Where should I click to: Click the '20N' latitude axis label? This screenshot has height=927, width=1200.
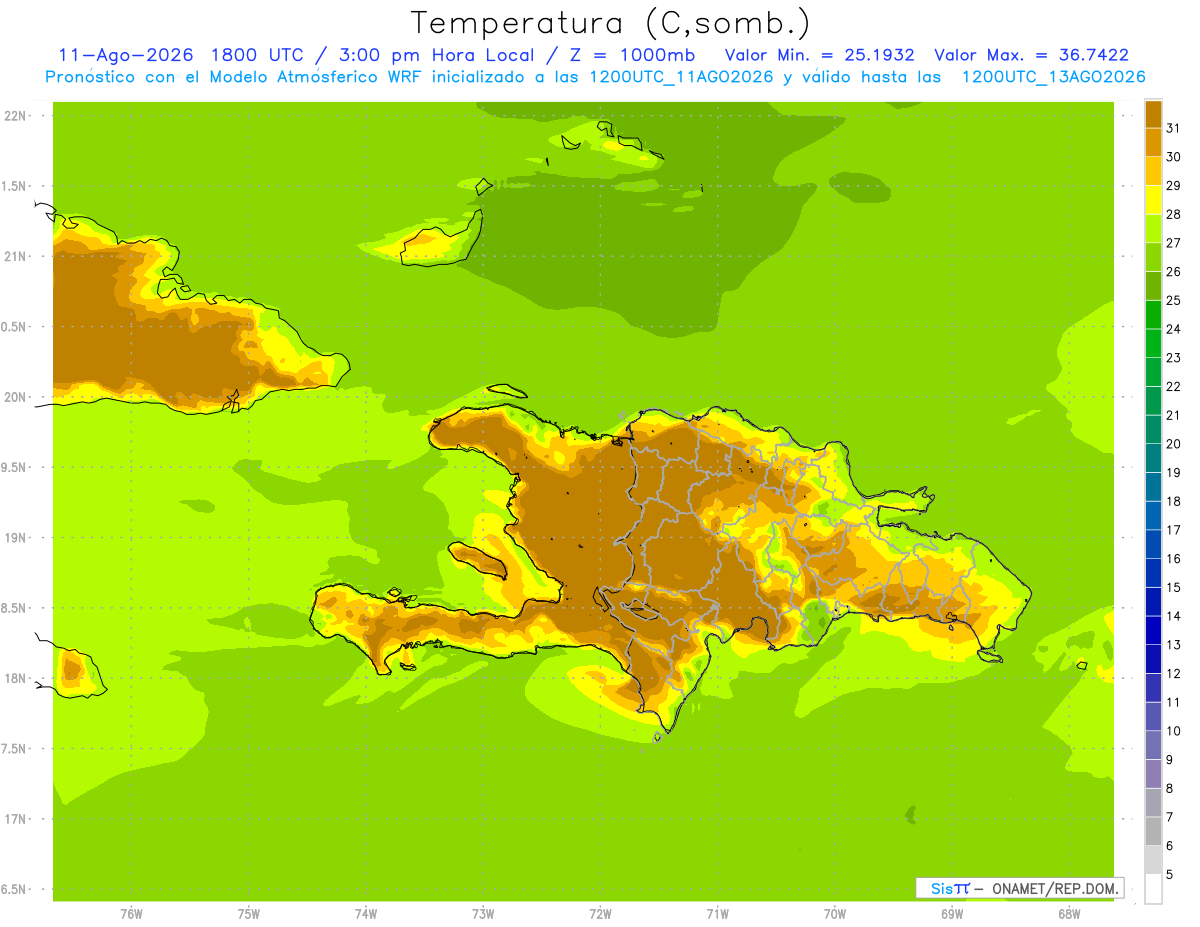tap(15, 397)
